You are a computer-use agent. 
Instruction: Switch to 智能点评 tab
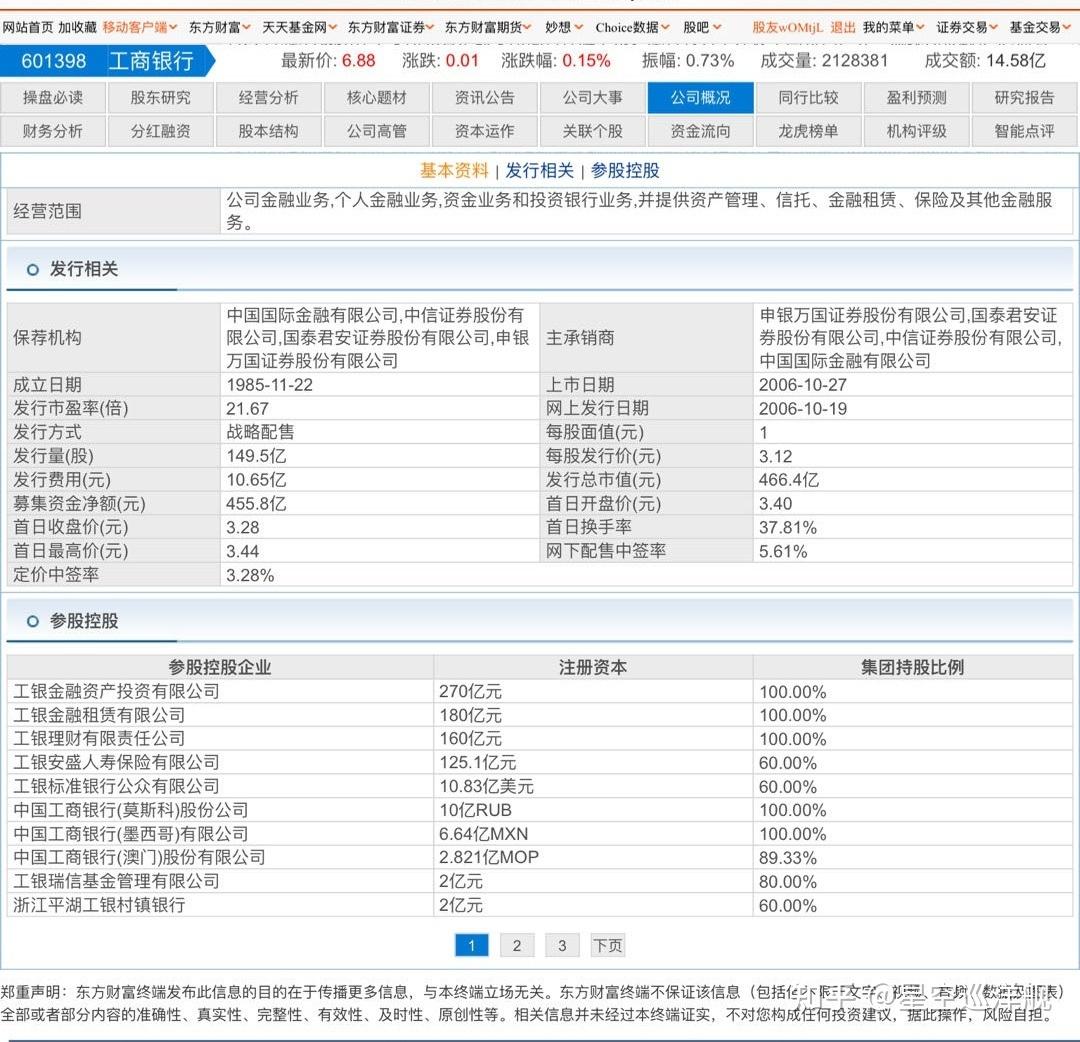(x=1024, y=131)
